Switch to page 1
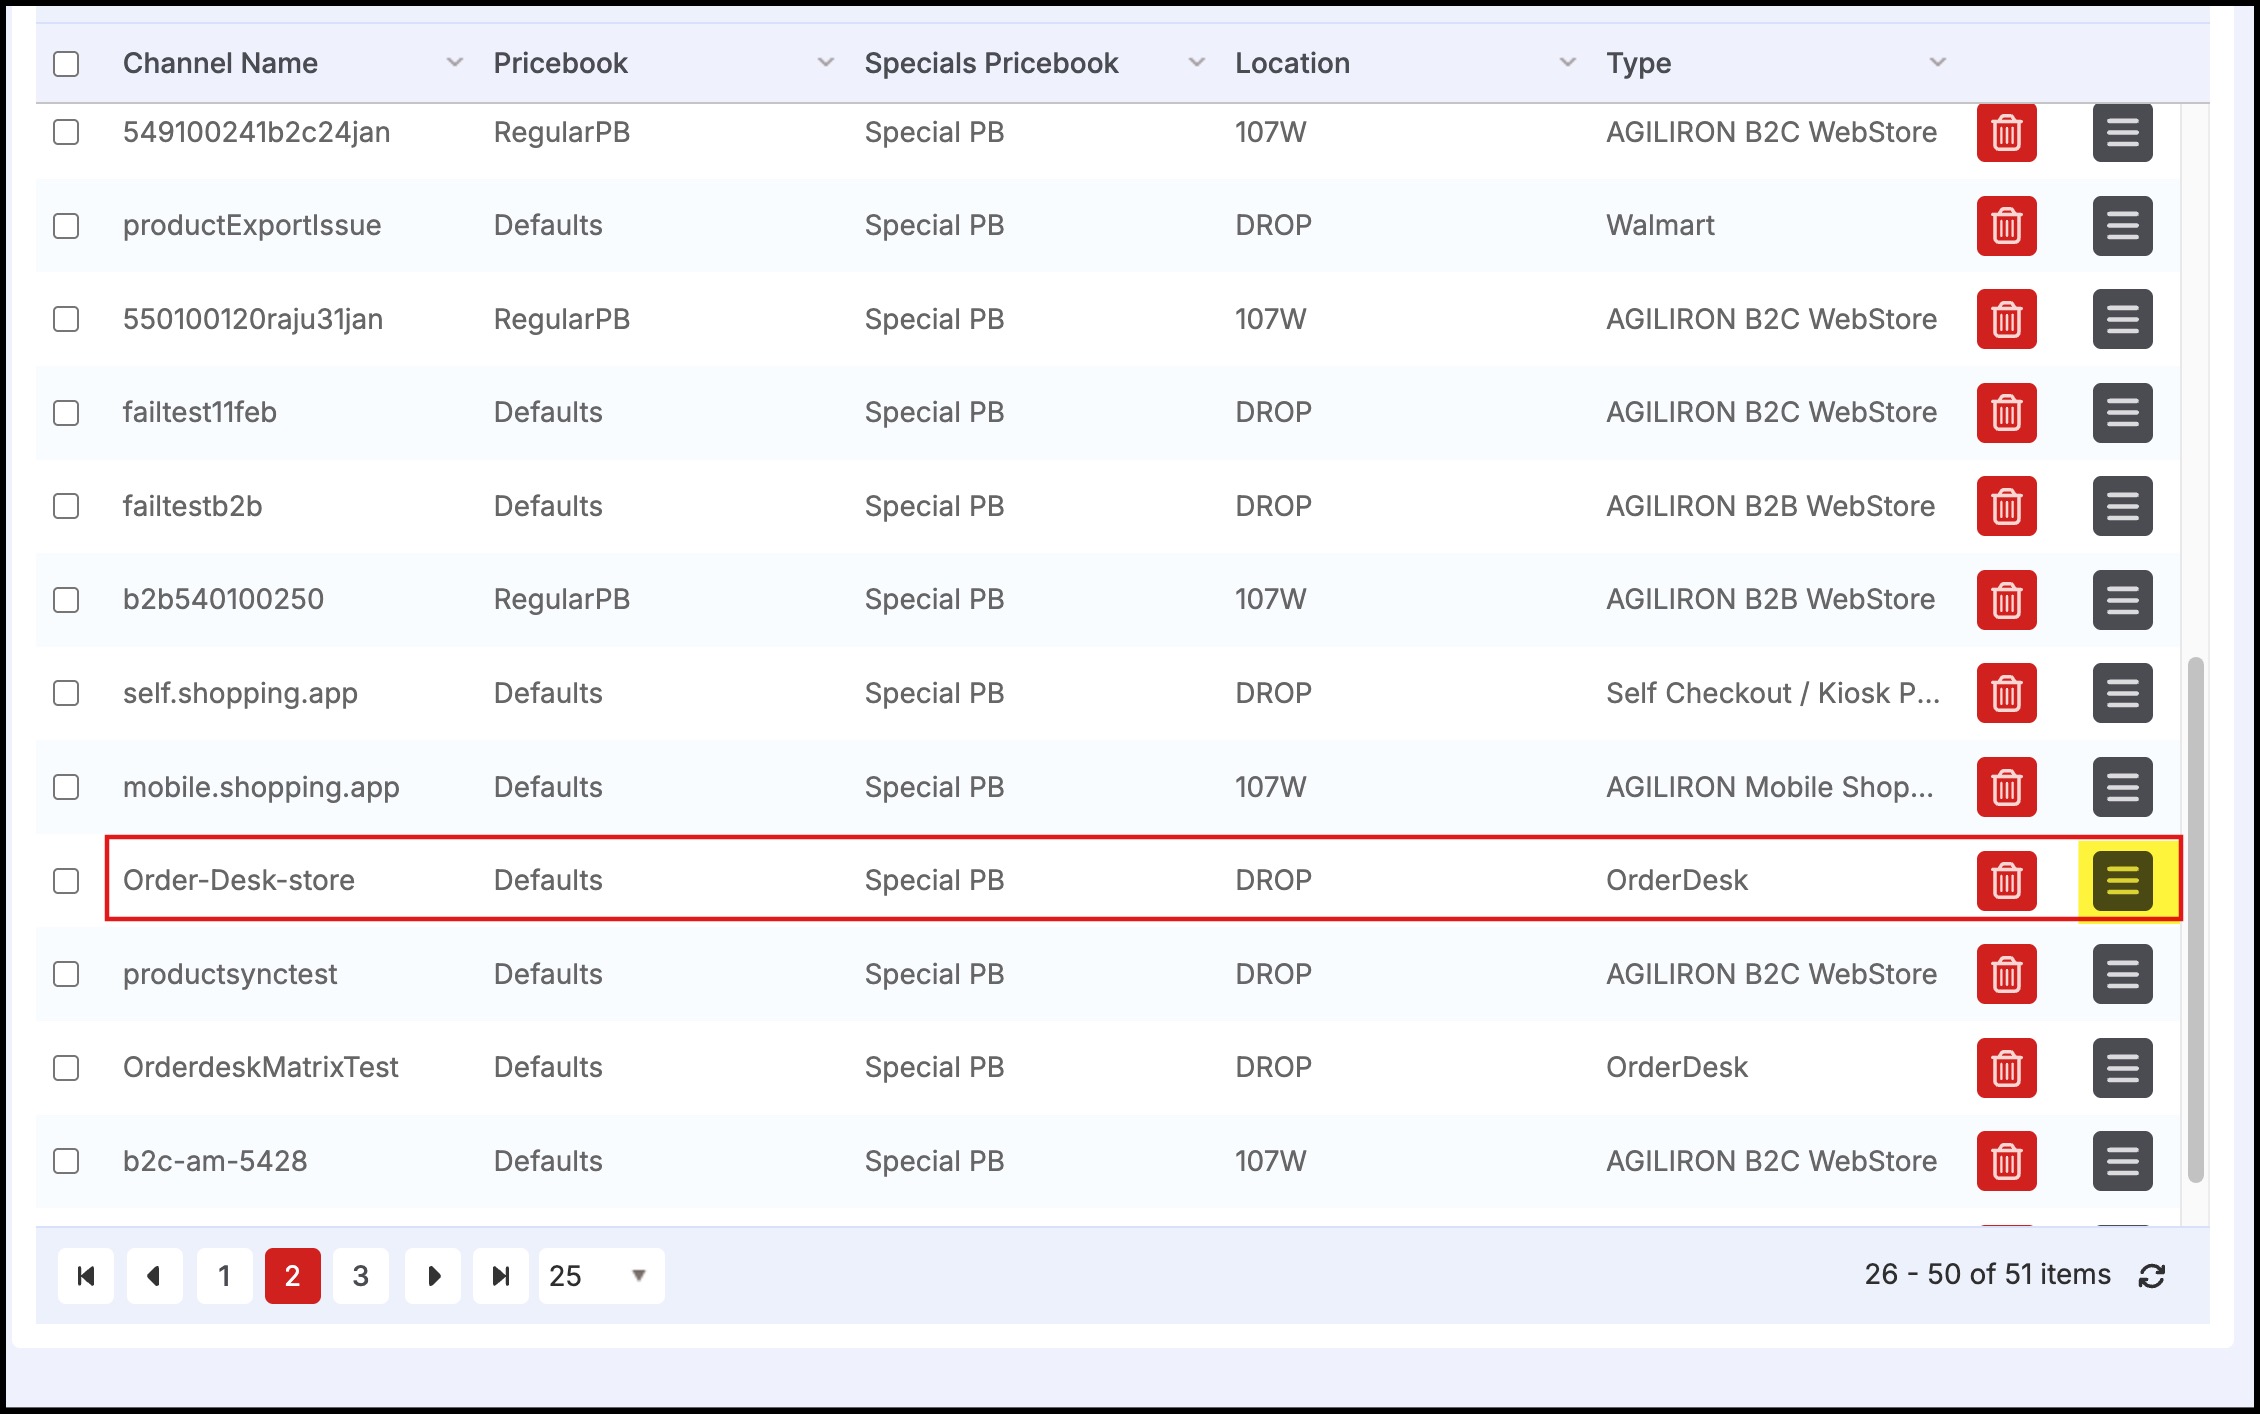 click(x=224, y=1276)
